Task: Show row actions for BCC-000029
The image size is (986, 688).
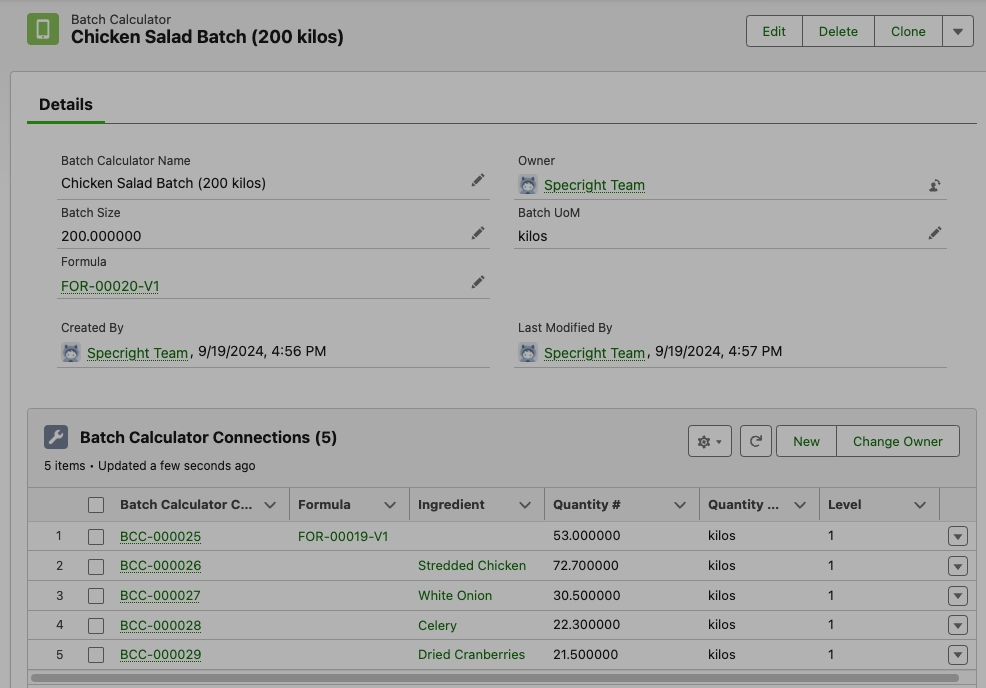Action: (958, 655)
